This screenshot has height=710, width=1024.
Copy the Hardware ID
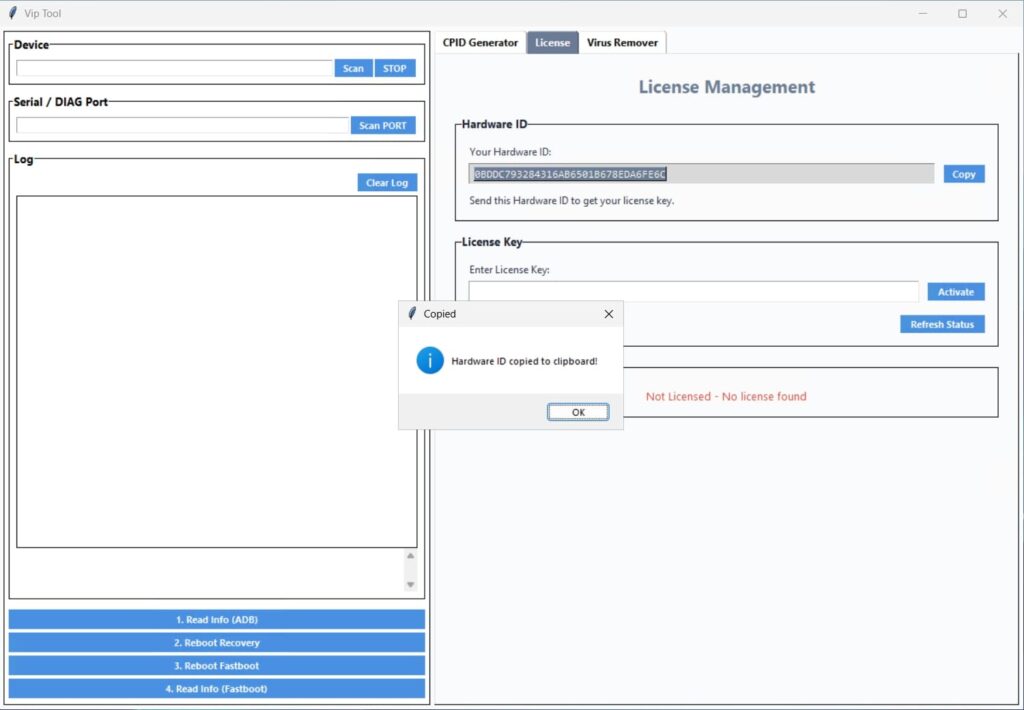pos(963,174)
